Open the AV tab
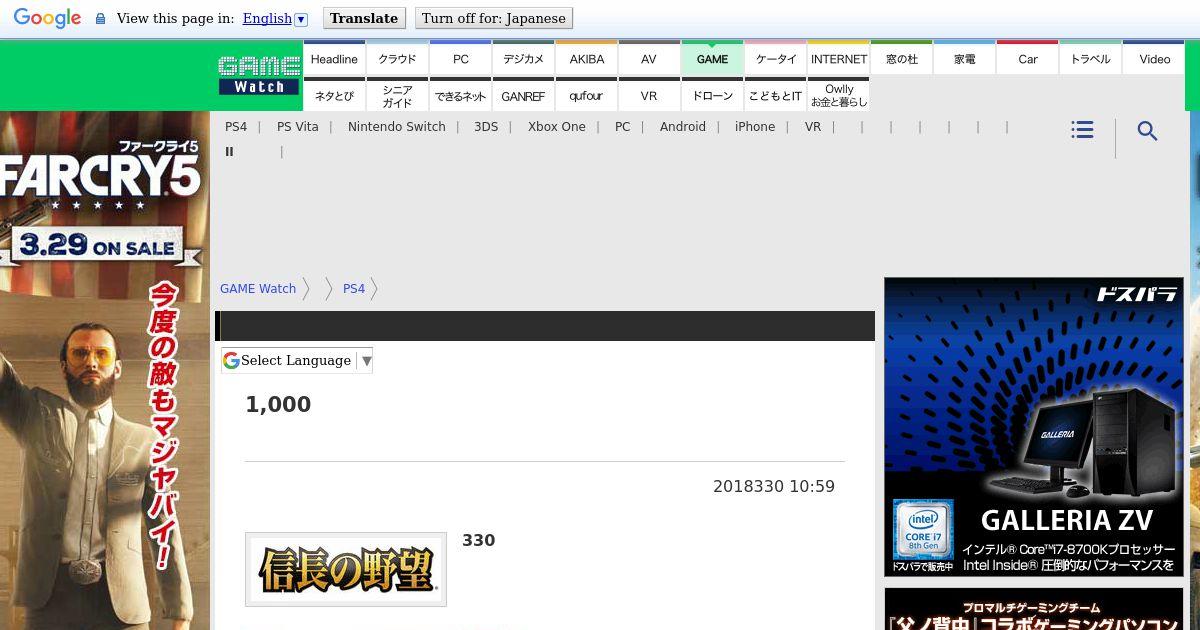The height and width of the screenshot is (630, 1200). point(649,59)
